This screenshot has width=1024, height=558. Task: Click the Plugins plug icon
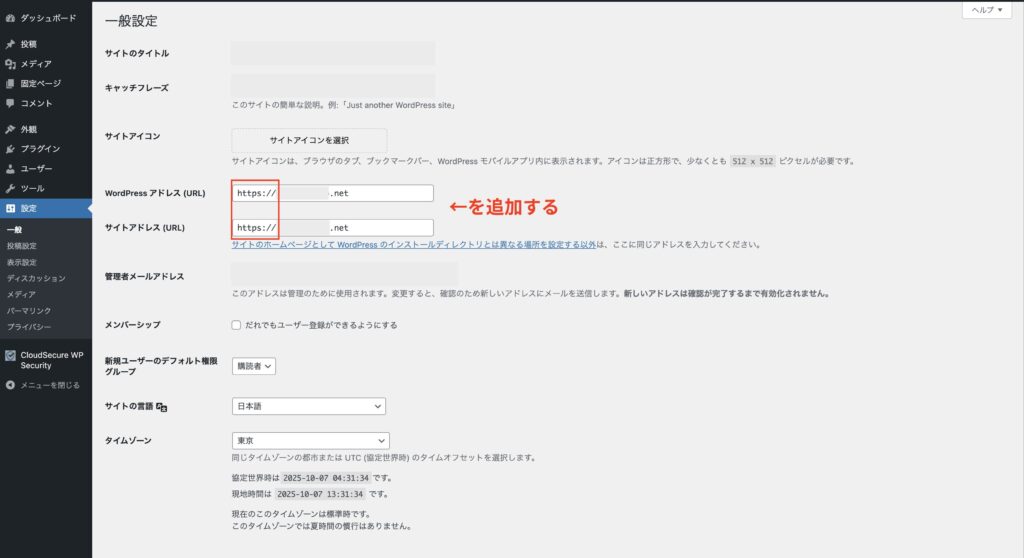pos(10,149)
